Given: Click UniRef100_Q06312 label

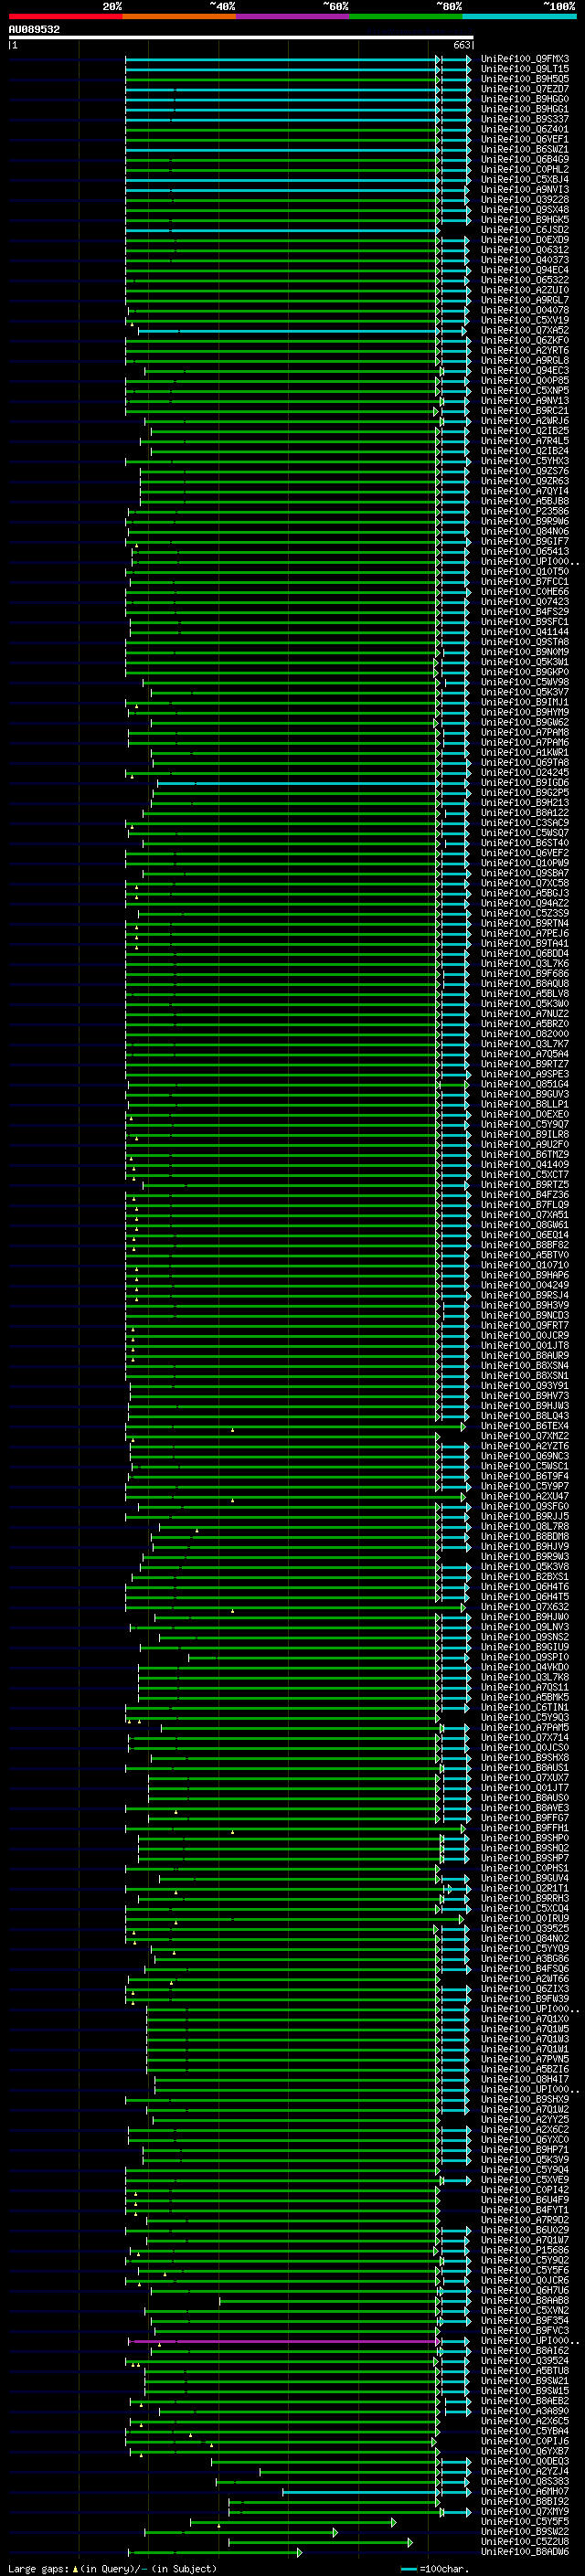Looking at the screenshot, I should tap(524, 250).
